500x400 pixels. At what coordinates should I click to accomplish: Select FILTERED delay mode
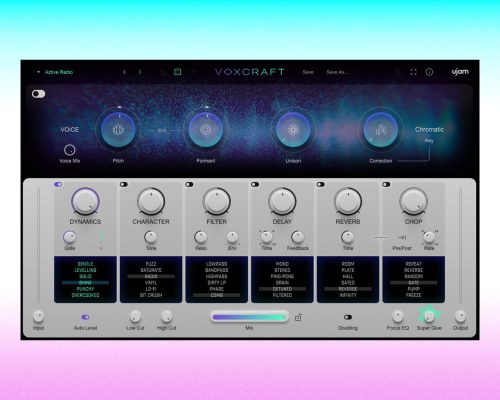point(282,295)
